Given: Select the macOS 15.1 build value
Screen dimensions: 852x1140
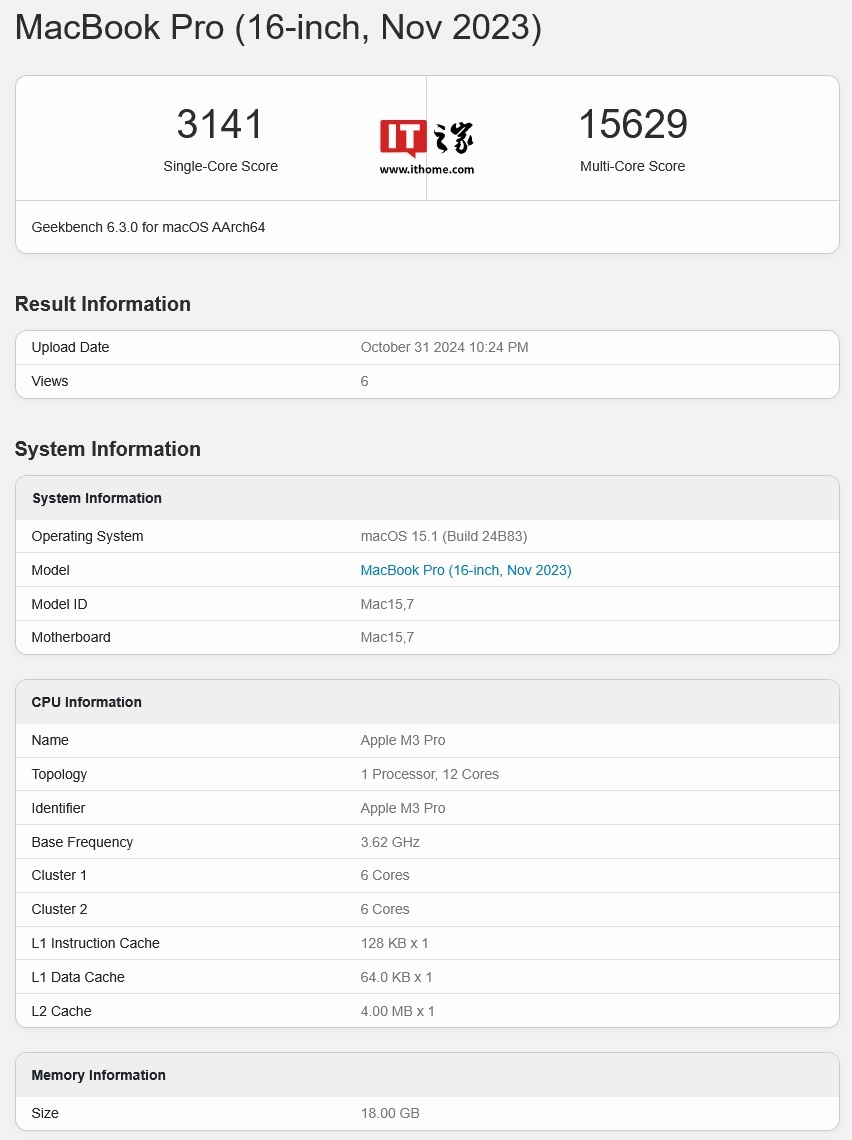Looking at the screenshot, I should 443,536.
